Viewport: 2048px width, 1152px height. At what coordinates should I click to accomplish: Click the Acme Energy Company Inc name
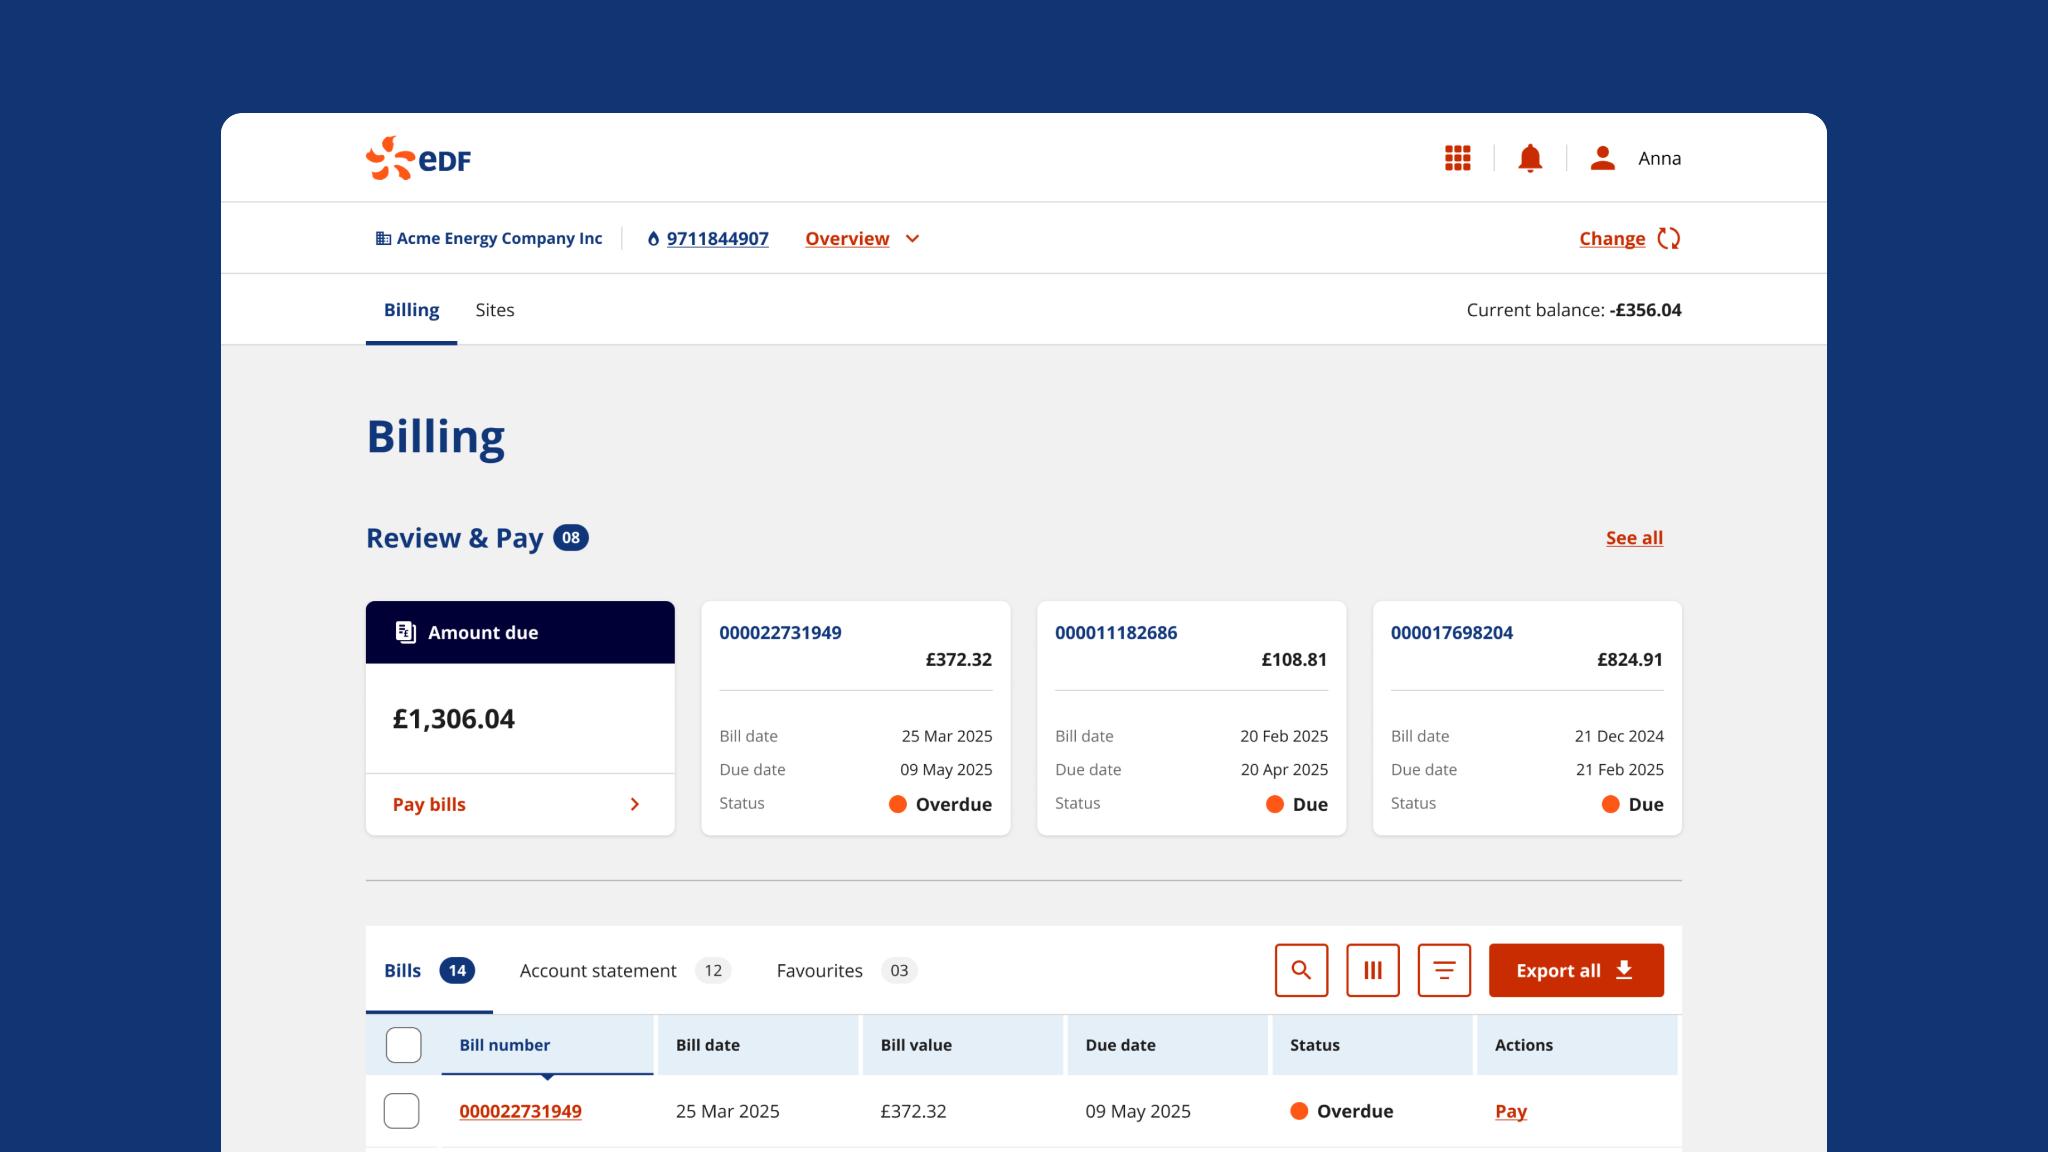click(x=499, y=238)
